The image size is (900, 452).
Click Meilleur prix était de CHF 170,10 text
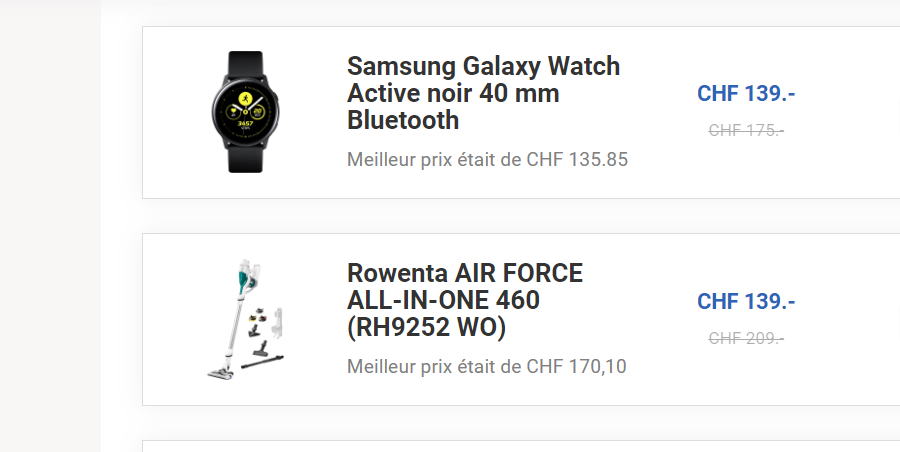click(x=487, y=366)
